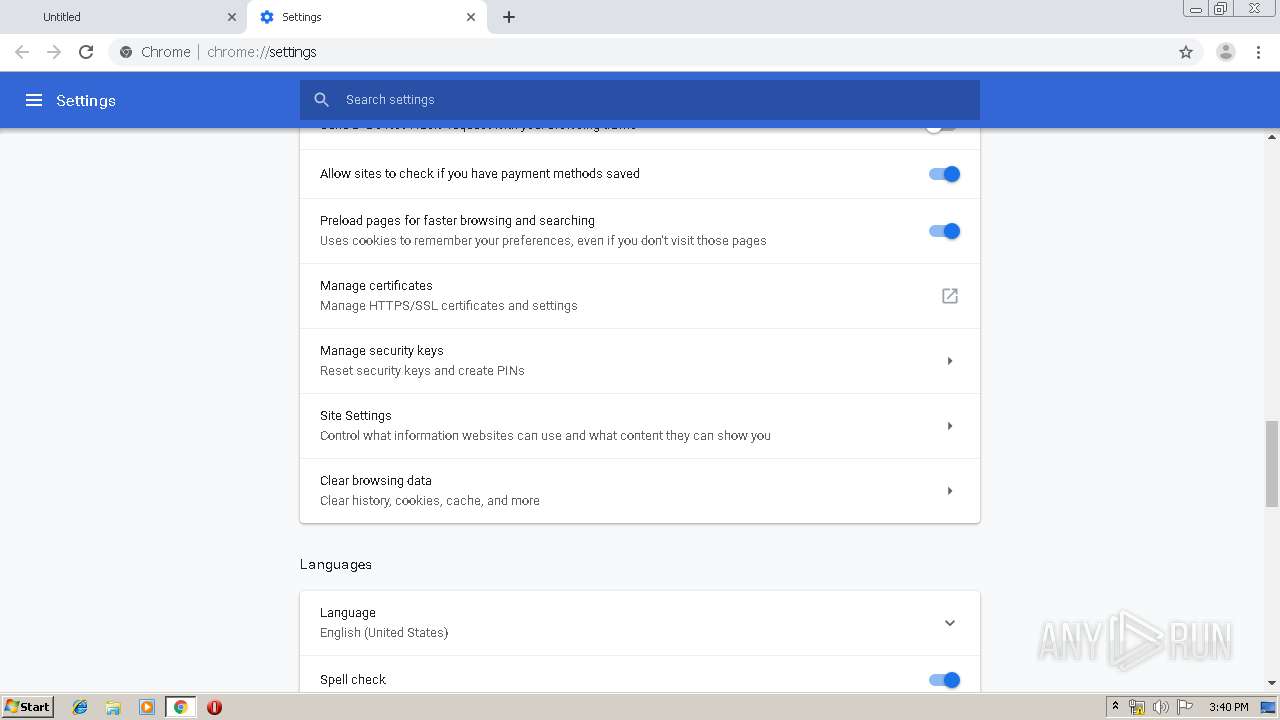Open the external link icon for Manage certificates
This screenshot has width=1280, height=720.
950,296
